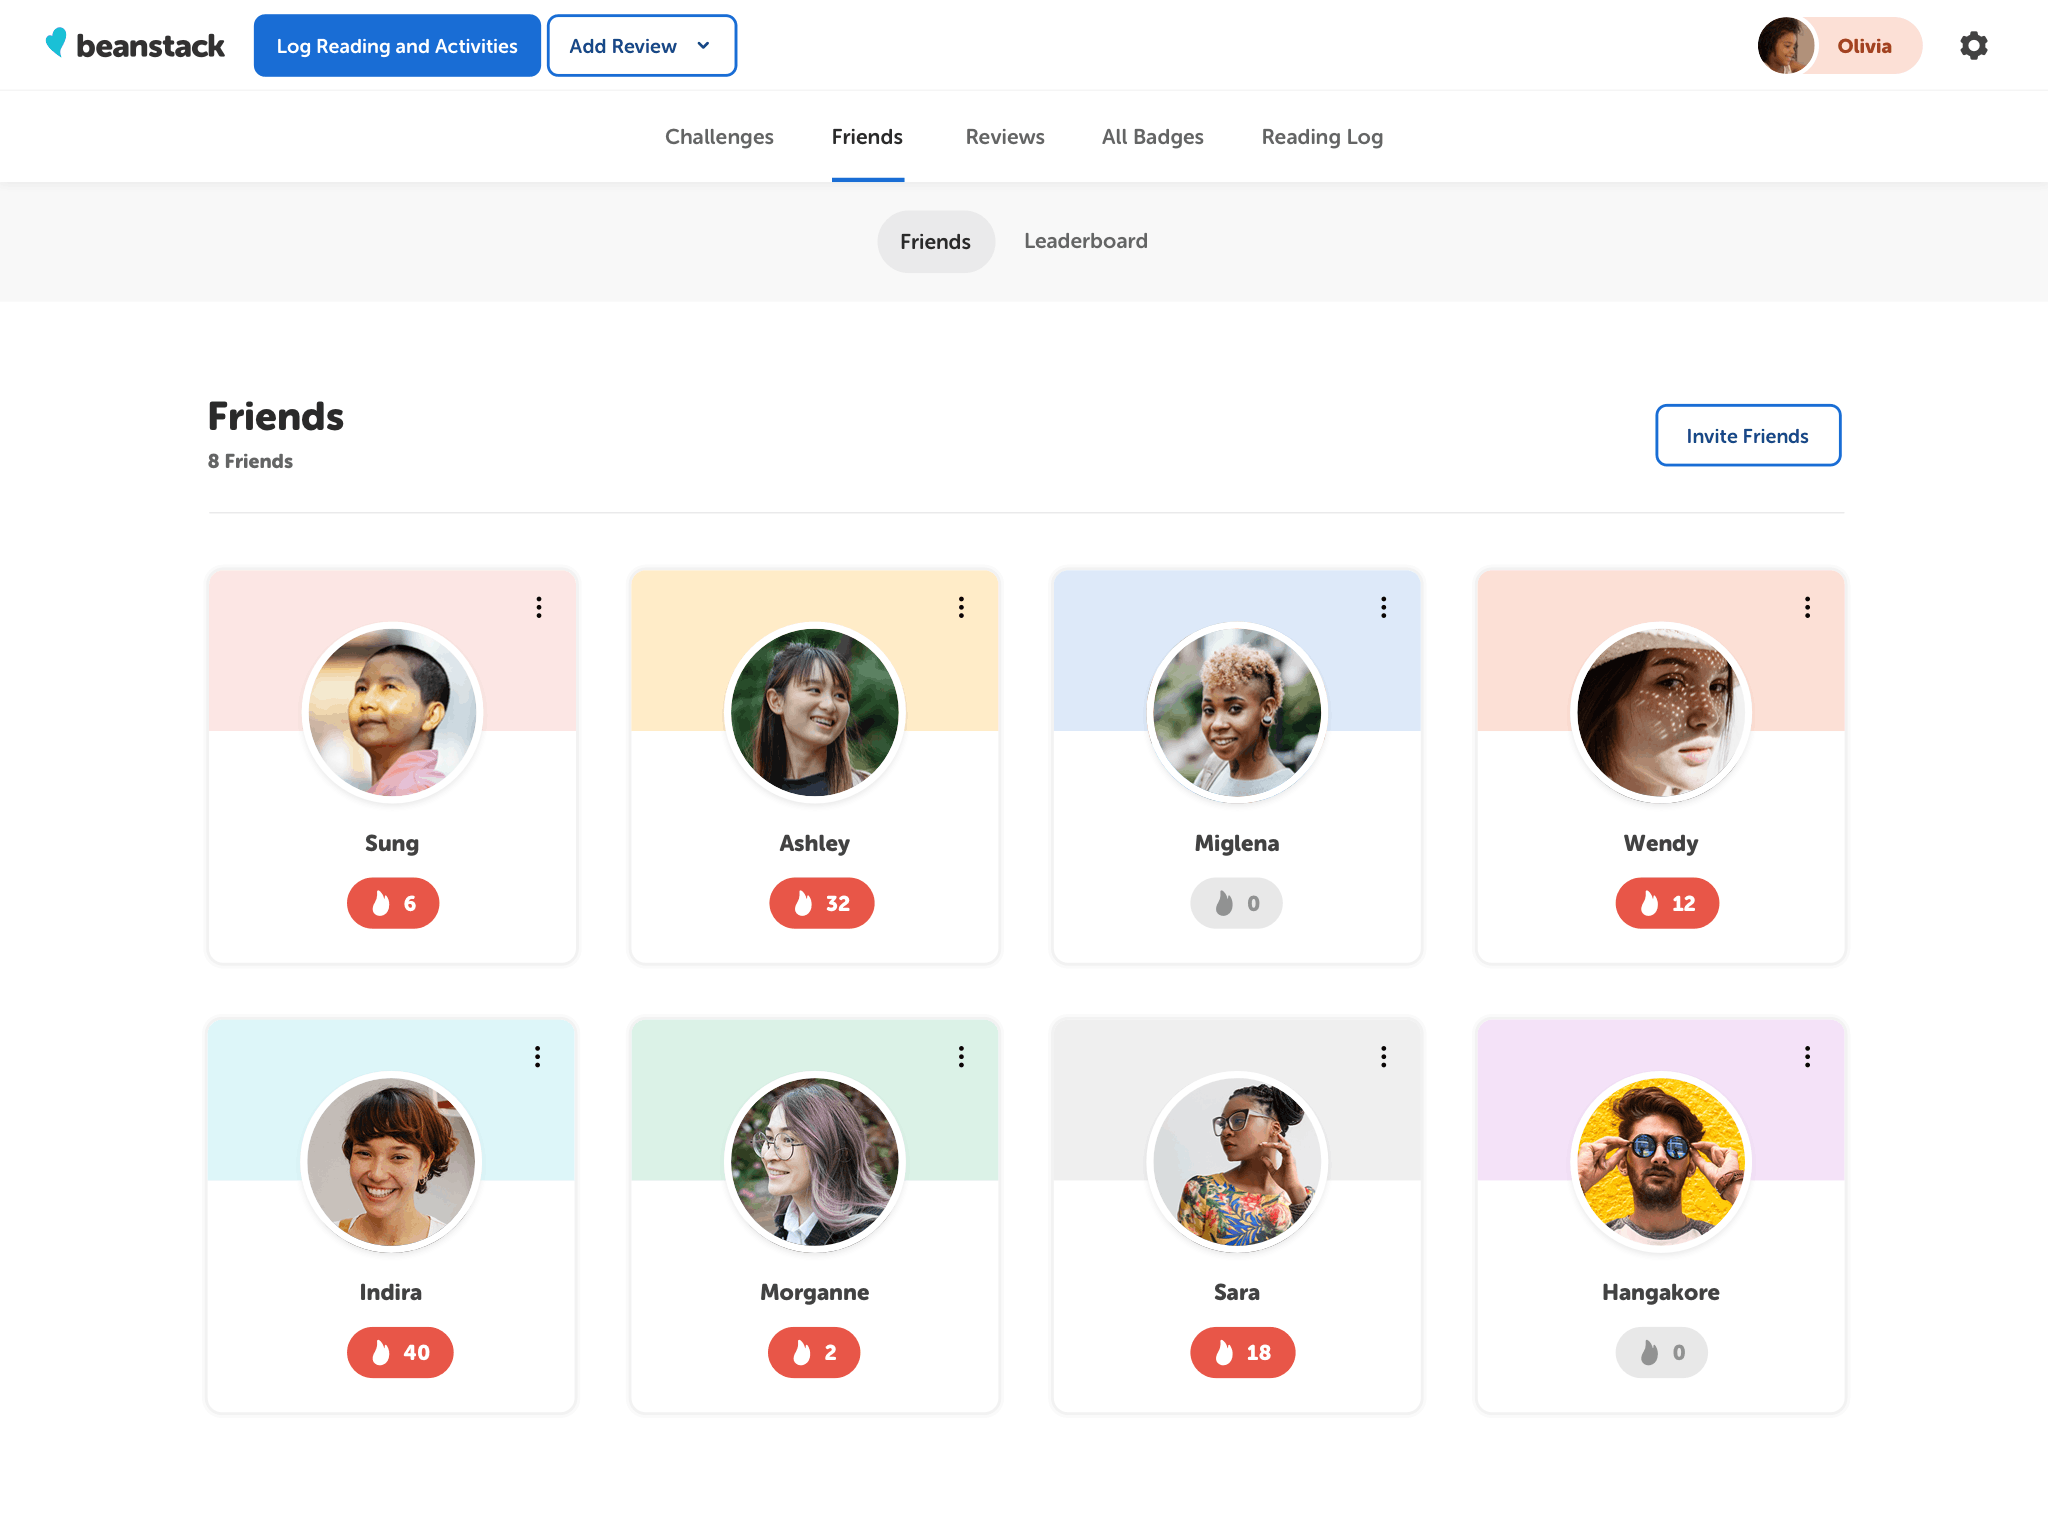This screenshot has height=1536, width=2048.
Task: Open Hangakore's three-dot options menu
Action: click(x=1807, y=1056)
